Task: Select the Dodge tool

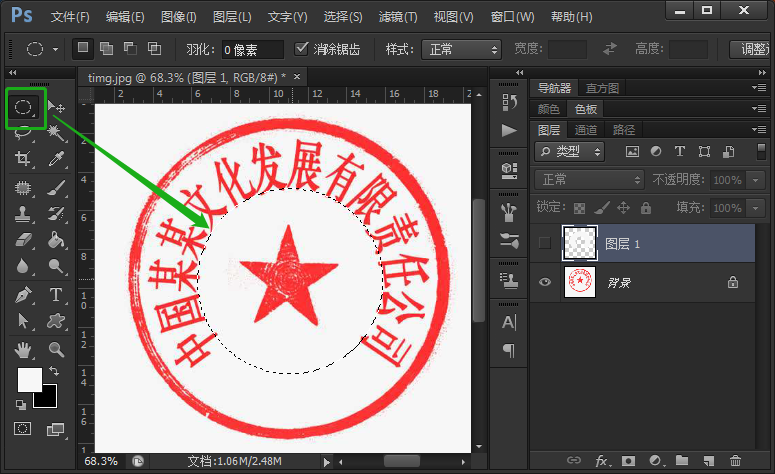Action: tap(56, 266)
